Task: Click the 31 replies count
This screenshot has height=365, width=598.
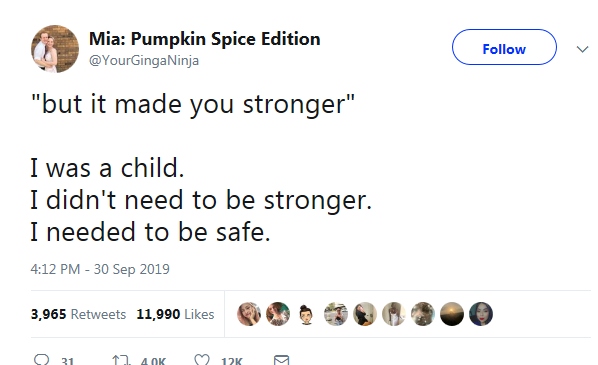Action: click(x=68, y=361)
